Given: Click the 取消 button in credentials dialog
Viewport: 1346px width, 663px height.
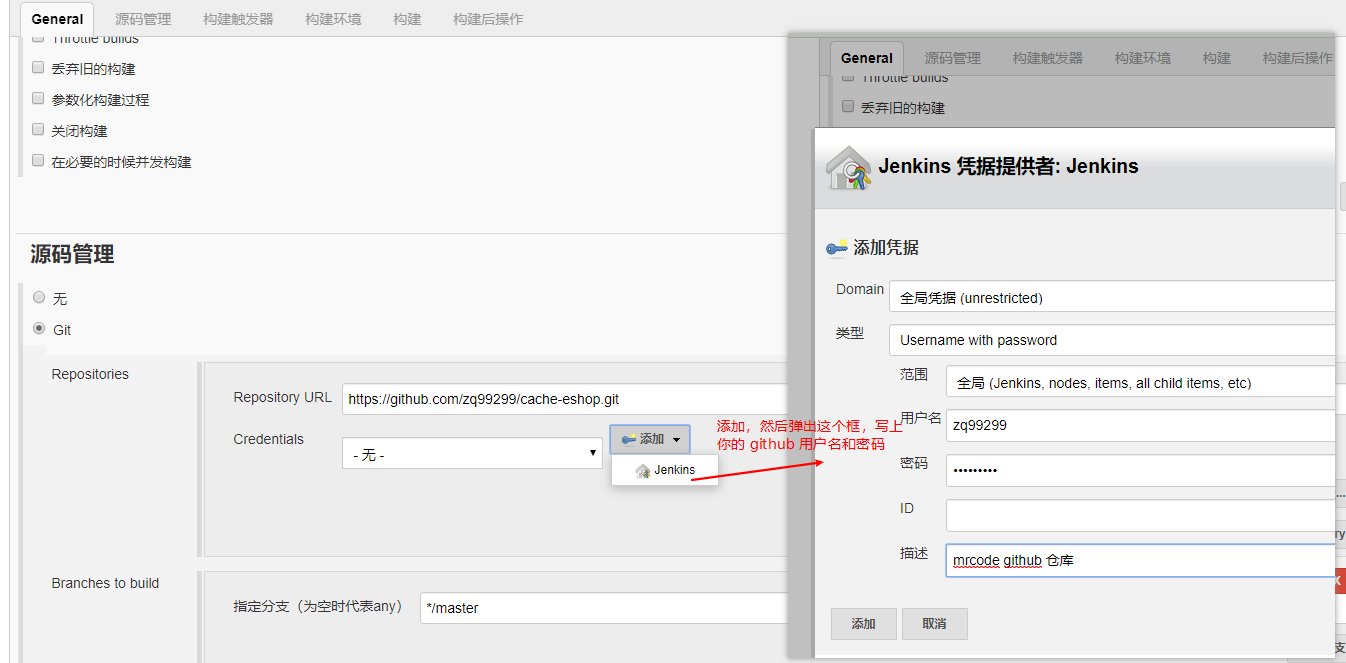Looking at the screenshot, I should (x=934, y=624).
